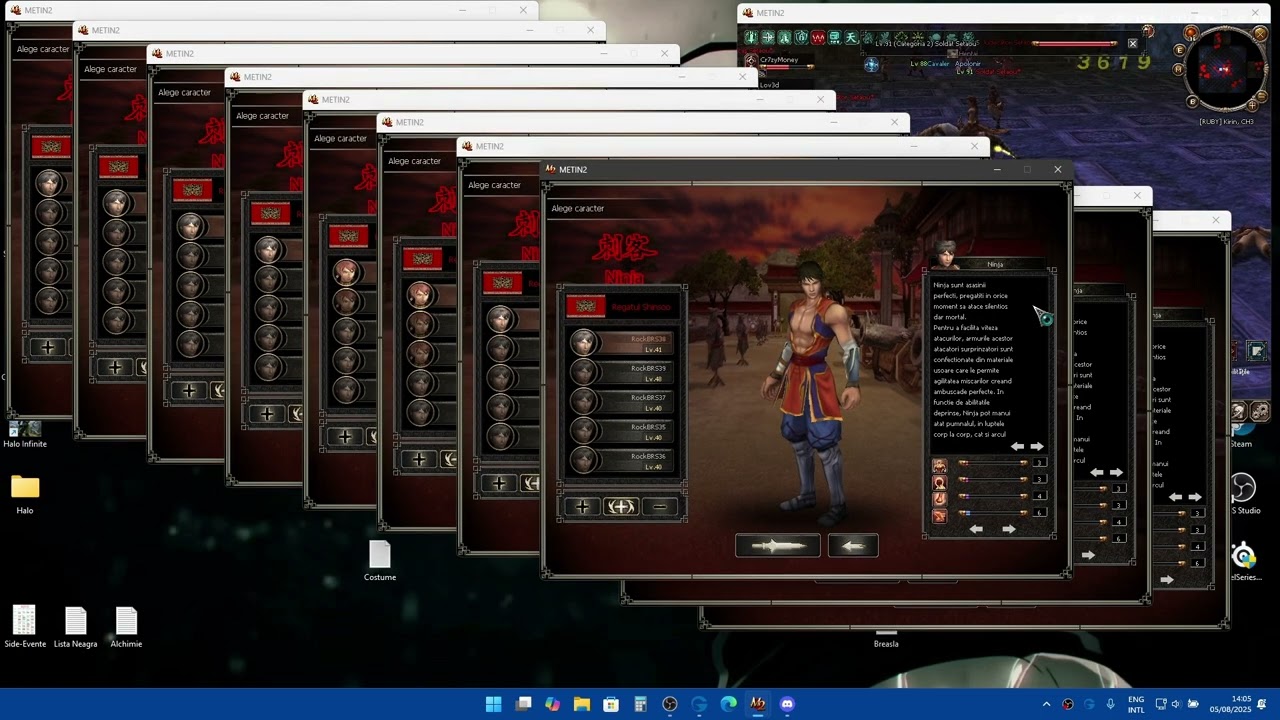1280x720 pixels.
Task: Click the microphone icon in system tray
Action: point(1110,704)
